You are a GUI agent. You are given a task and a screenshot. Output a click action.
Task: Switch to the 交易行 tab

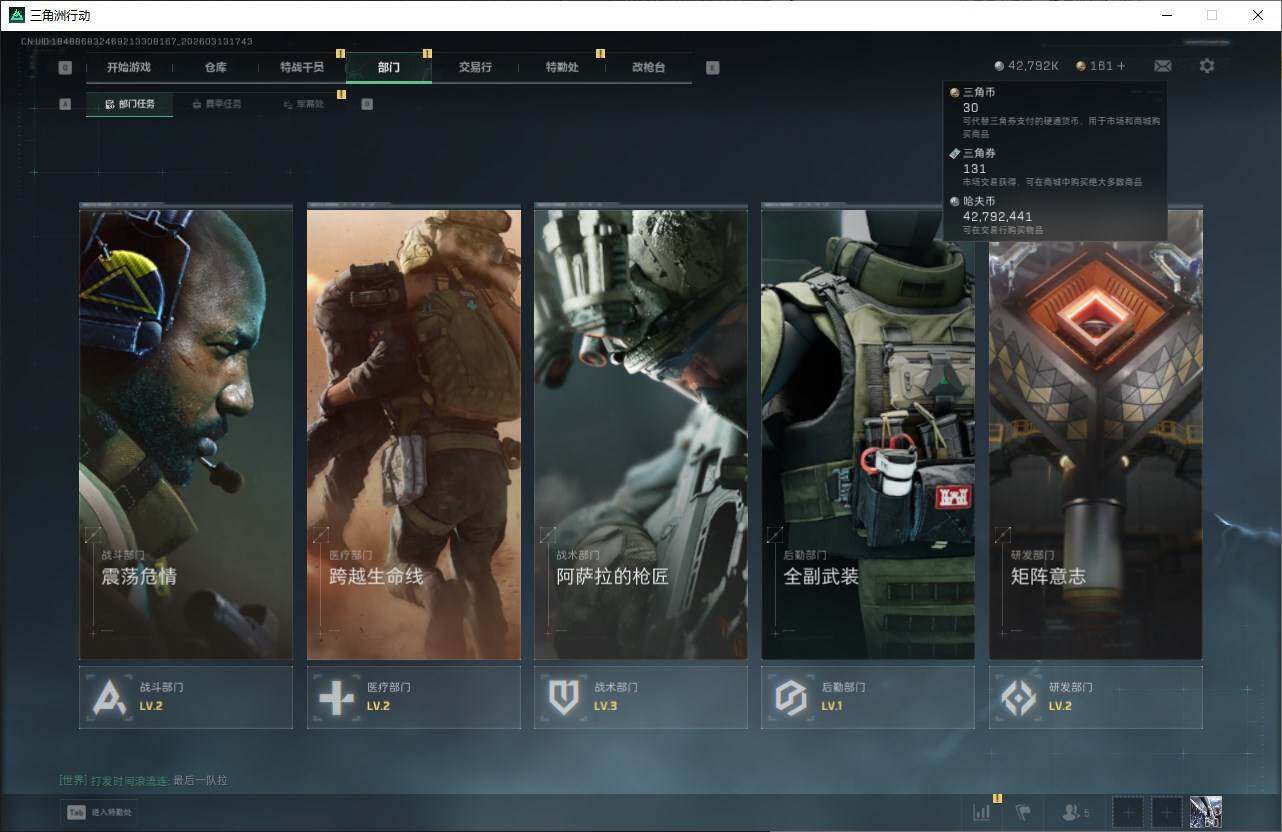tap(475, 67)
